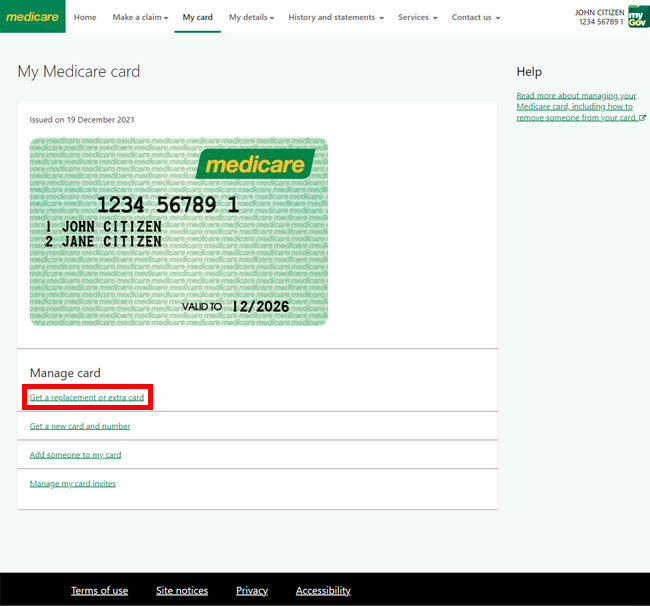The height and width of the screenshot is (606, 650).
Task: Click the JOHN CITIZEN account name in header
Action: pos(599,12)
